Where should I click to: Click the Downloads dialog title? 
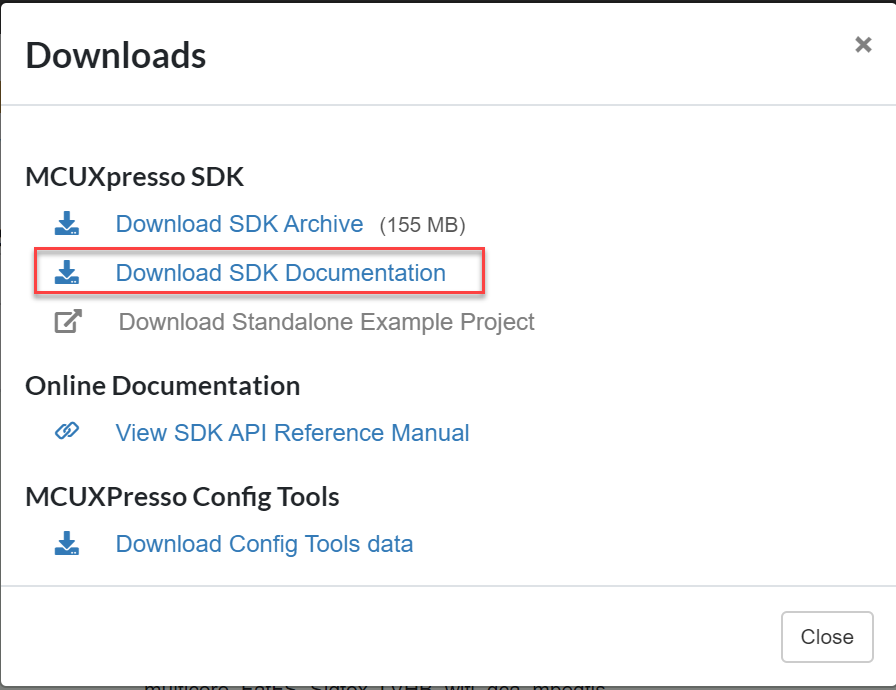[x=116, y=55]
